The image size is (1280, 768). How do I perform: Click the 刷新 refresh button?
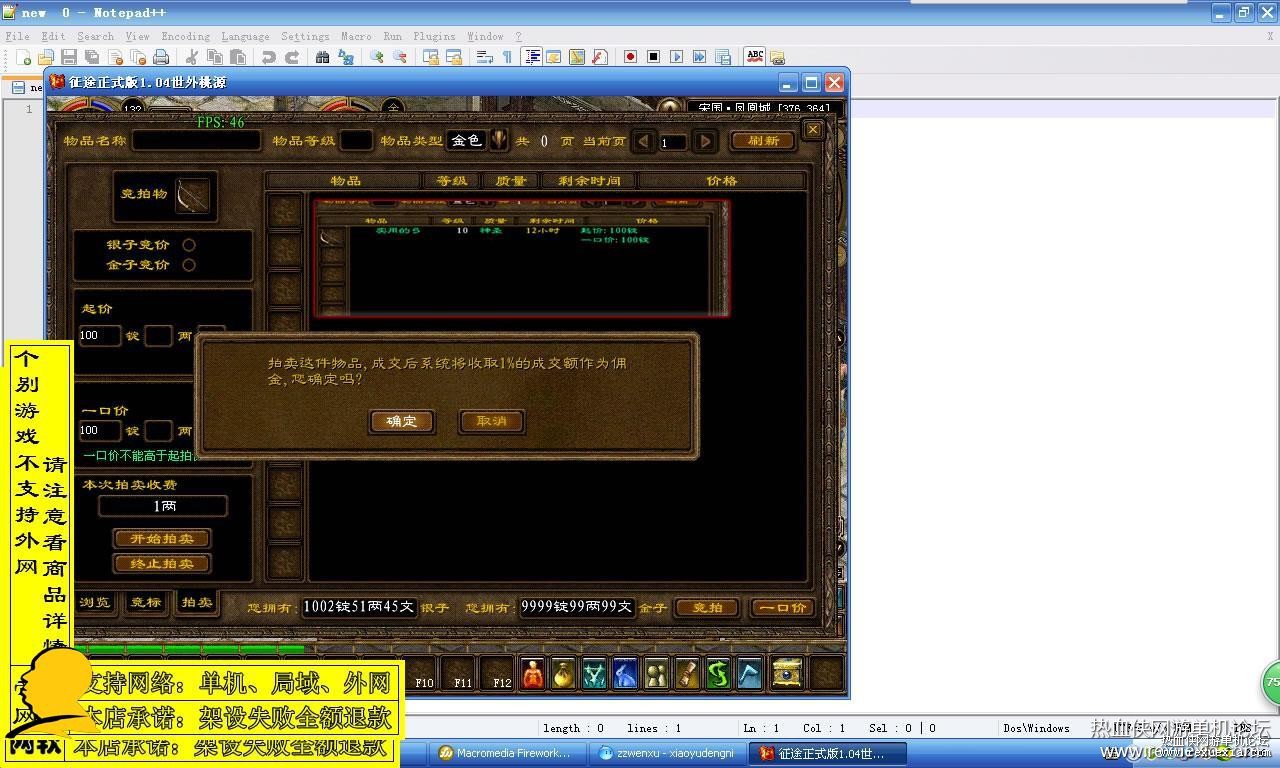[763, 141]
